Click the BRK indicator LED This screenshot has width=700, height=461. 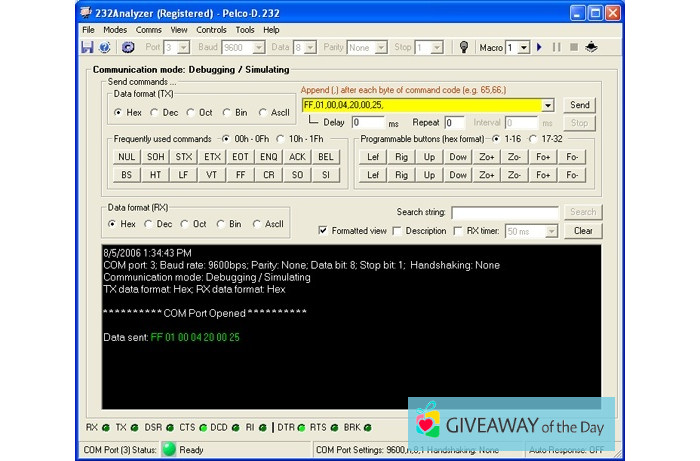coord(368,428)
